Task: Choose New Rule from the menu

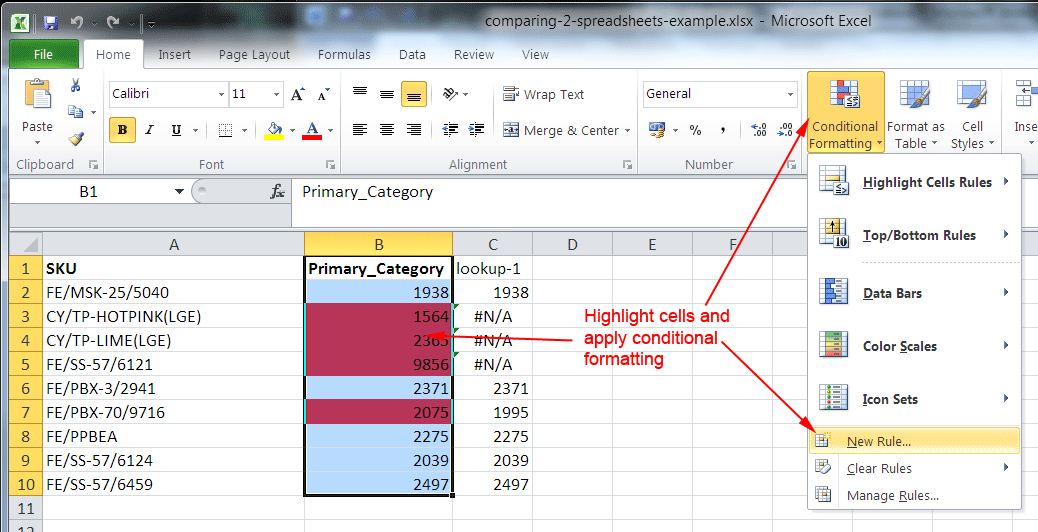Action: click(878, 441)
